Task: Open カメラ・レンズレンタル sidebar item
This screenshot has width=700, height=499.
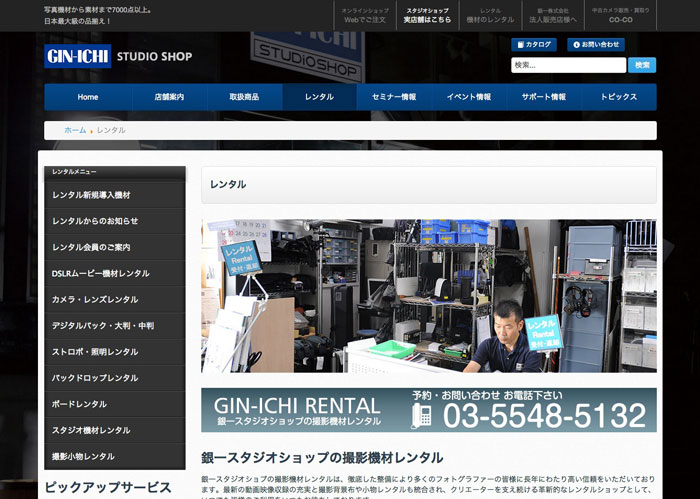Action: click(x=115, y=299)
